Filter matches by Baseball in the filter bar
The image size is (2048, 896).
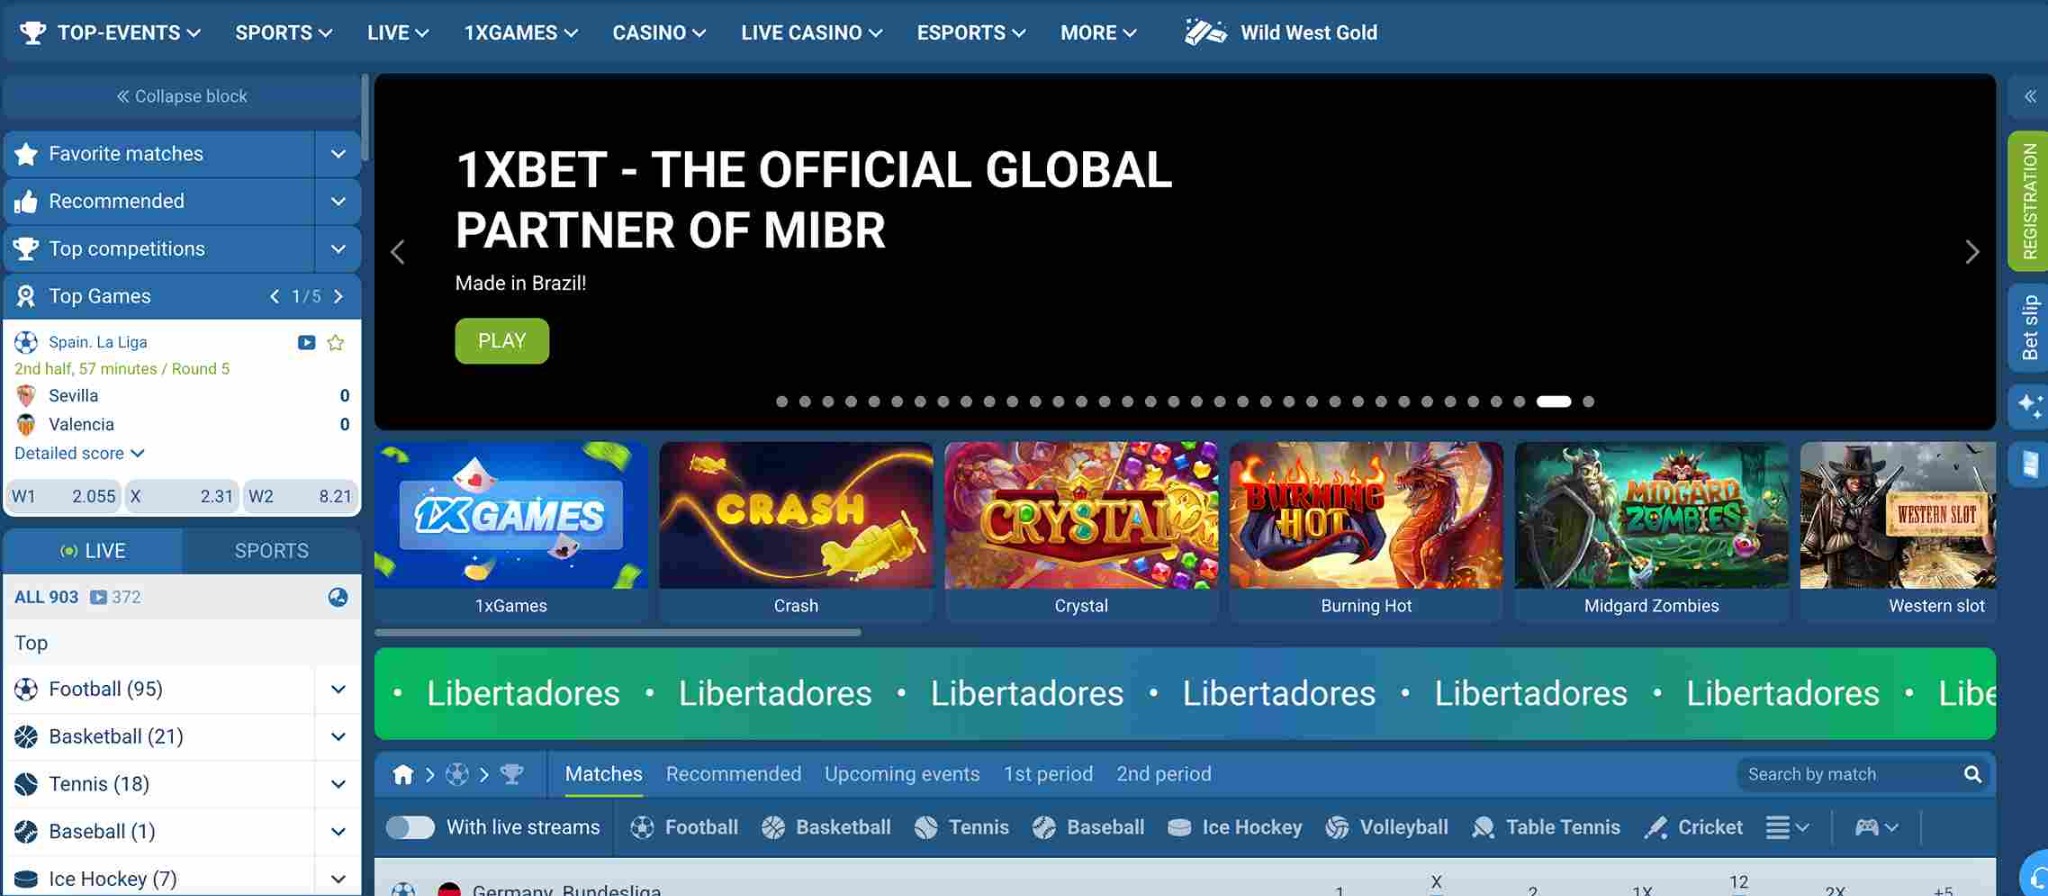pyautogui.click(x=1088, y=827)
